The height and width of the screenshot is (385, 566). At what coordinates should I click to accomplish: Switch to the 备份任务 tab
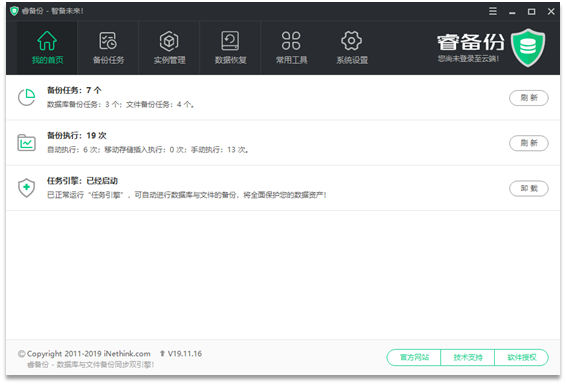click(108, 48)
